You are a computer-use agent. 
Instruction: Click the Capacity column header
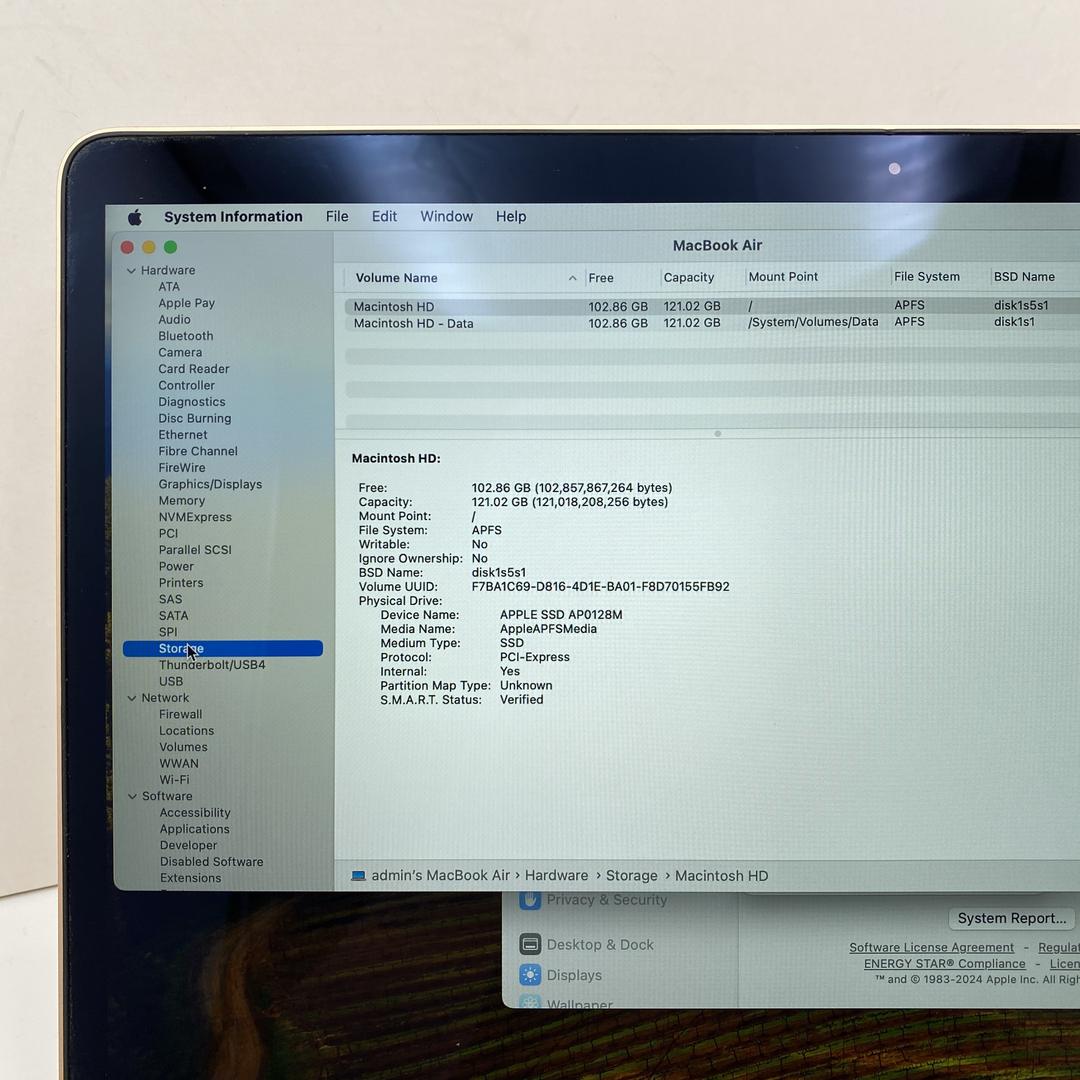pyautogui.click(x=689, y=277)
